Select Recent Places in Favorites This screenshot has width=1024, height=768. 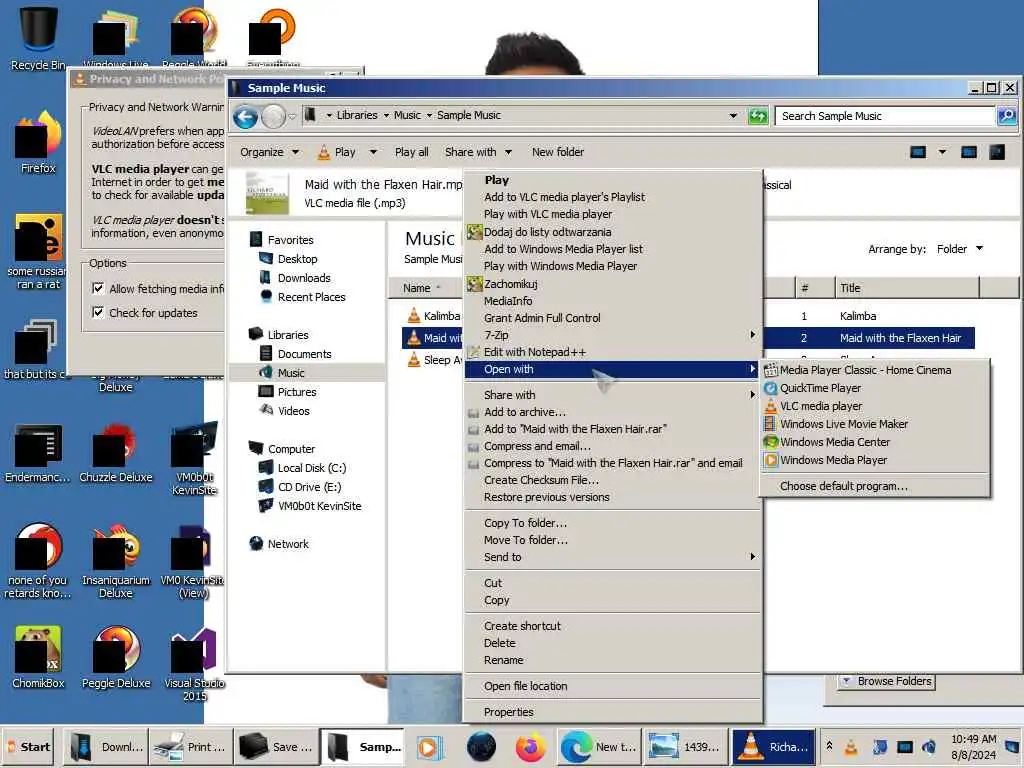[x=312, y=296]
